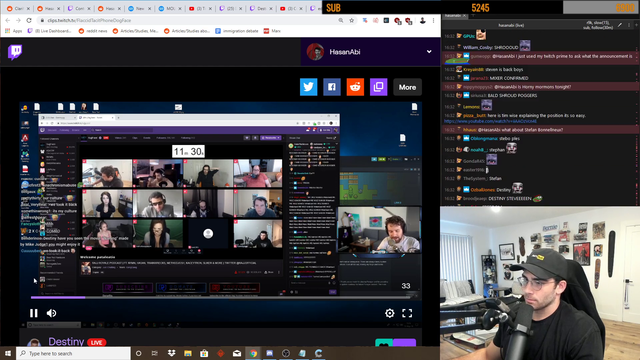The image size is (640, 360).
Task: Open Task View on taskbar
Action: click(x=155, y=353)
